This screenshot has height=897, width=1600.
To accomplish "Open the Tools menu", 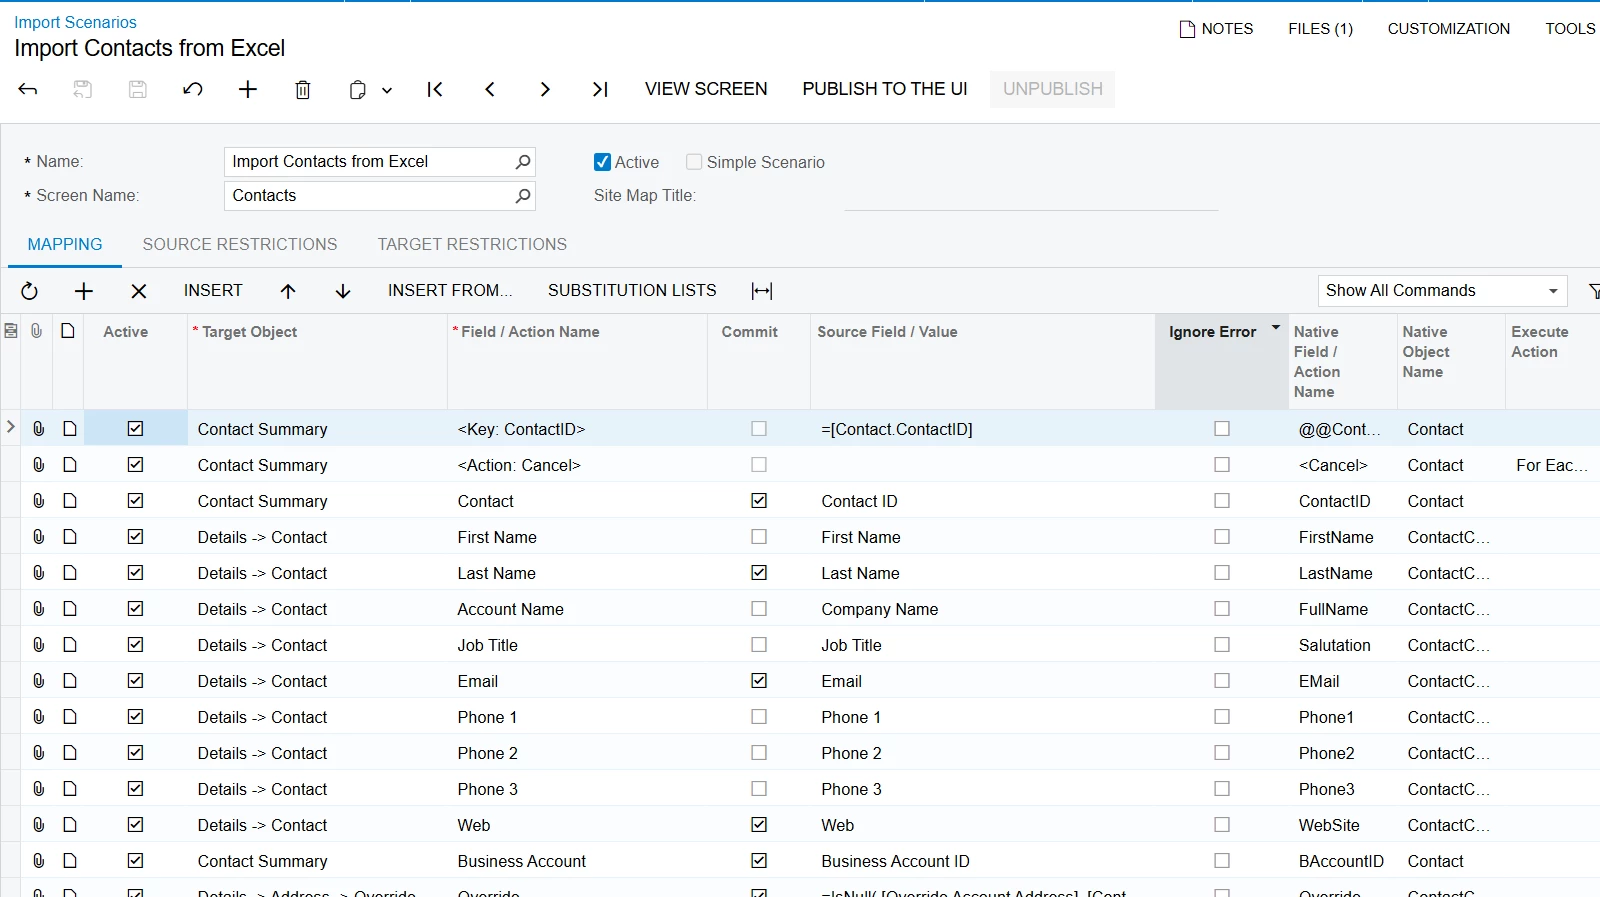I will click(1570, 29).
